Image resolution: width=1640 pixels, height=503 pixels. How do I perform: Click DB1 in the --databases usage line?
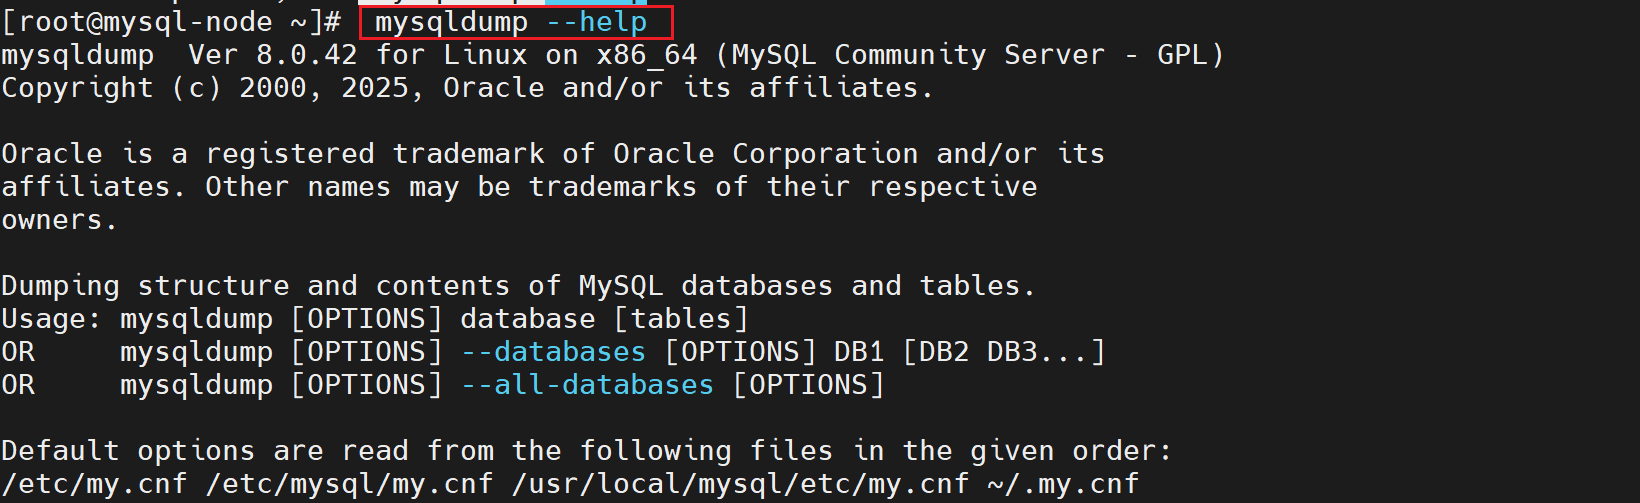[859, 352]
